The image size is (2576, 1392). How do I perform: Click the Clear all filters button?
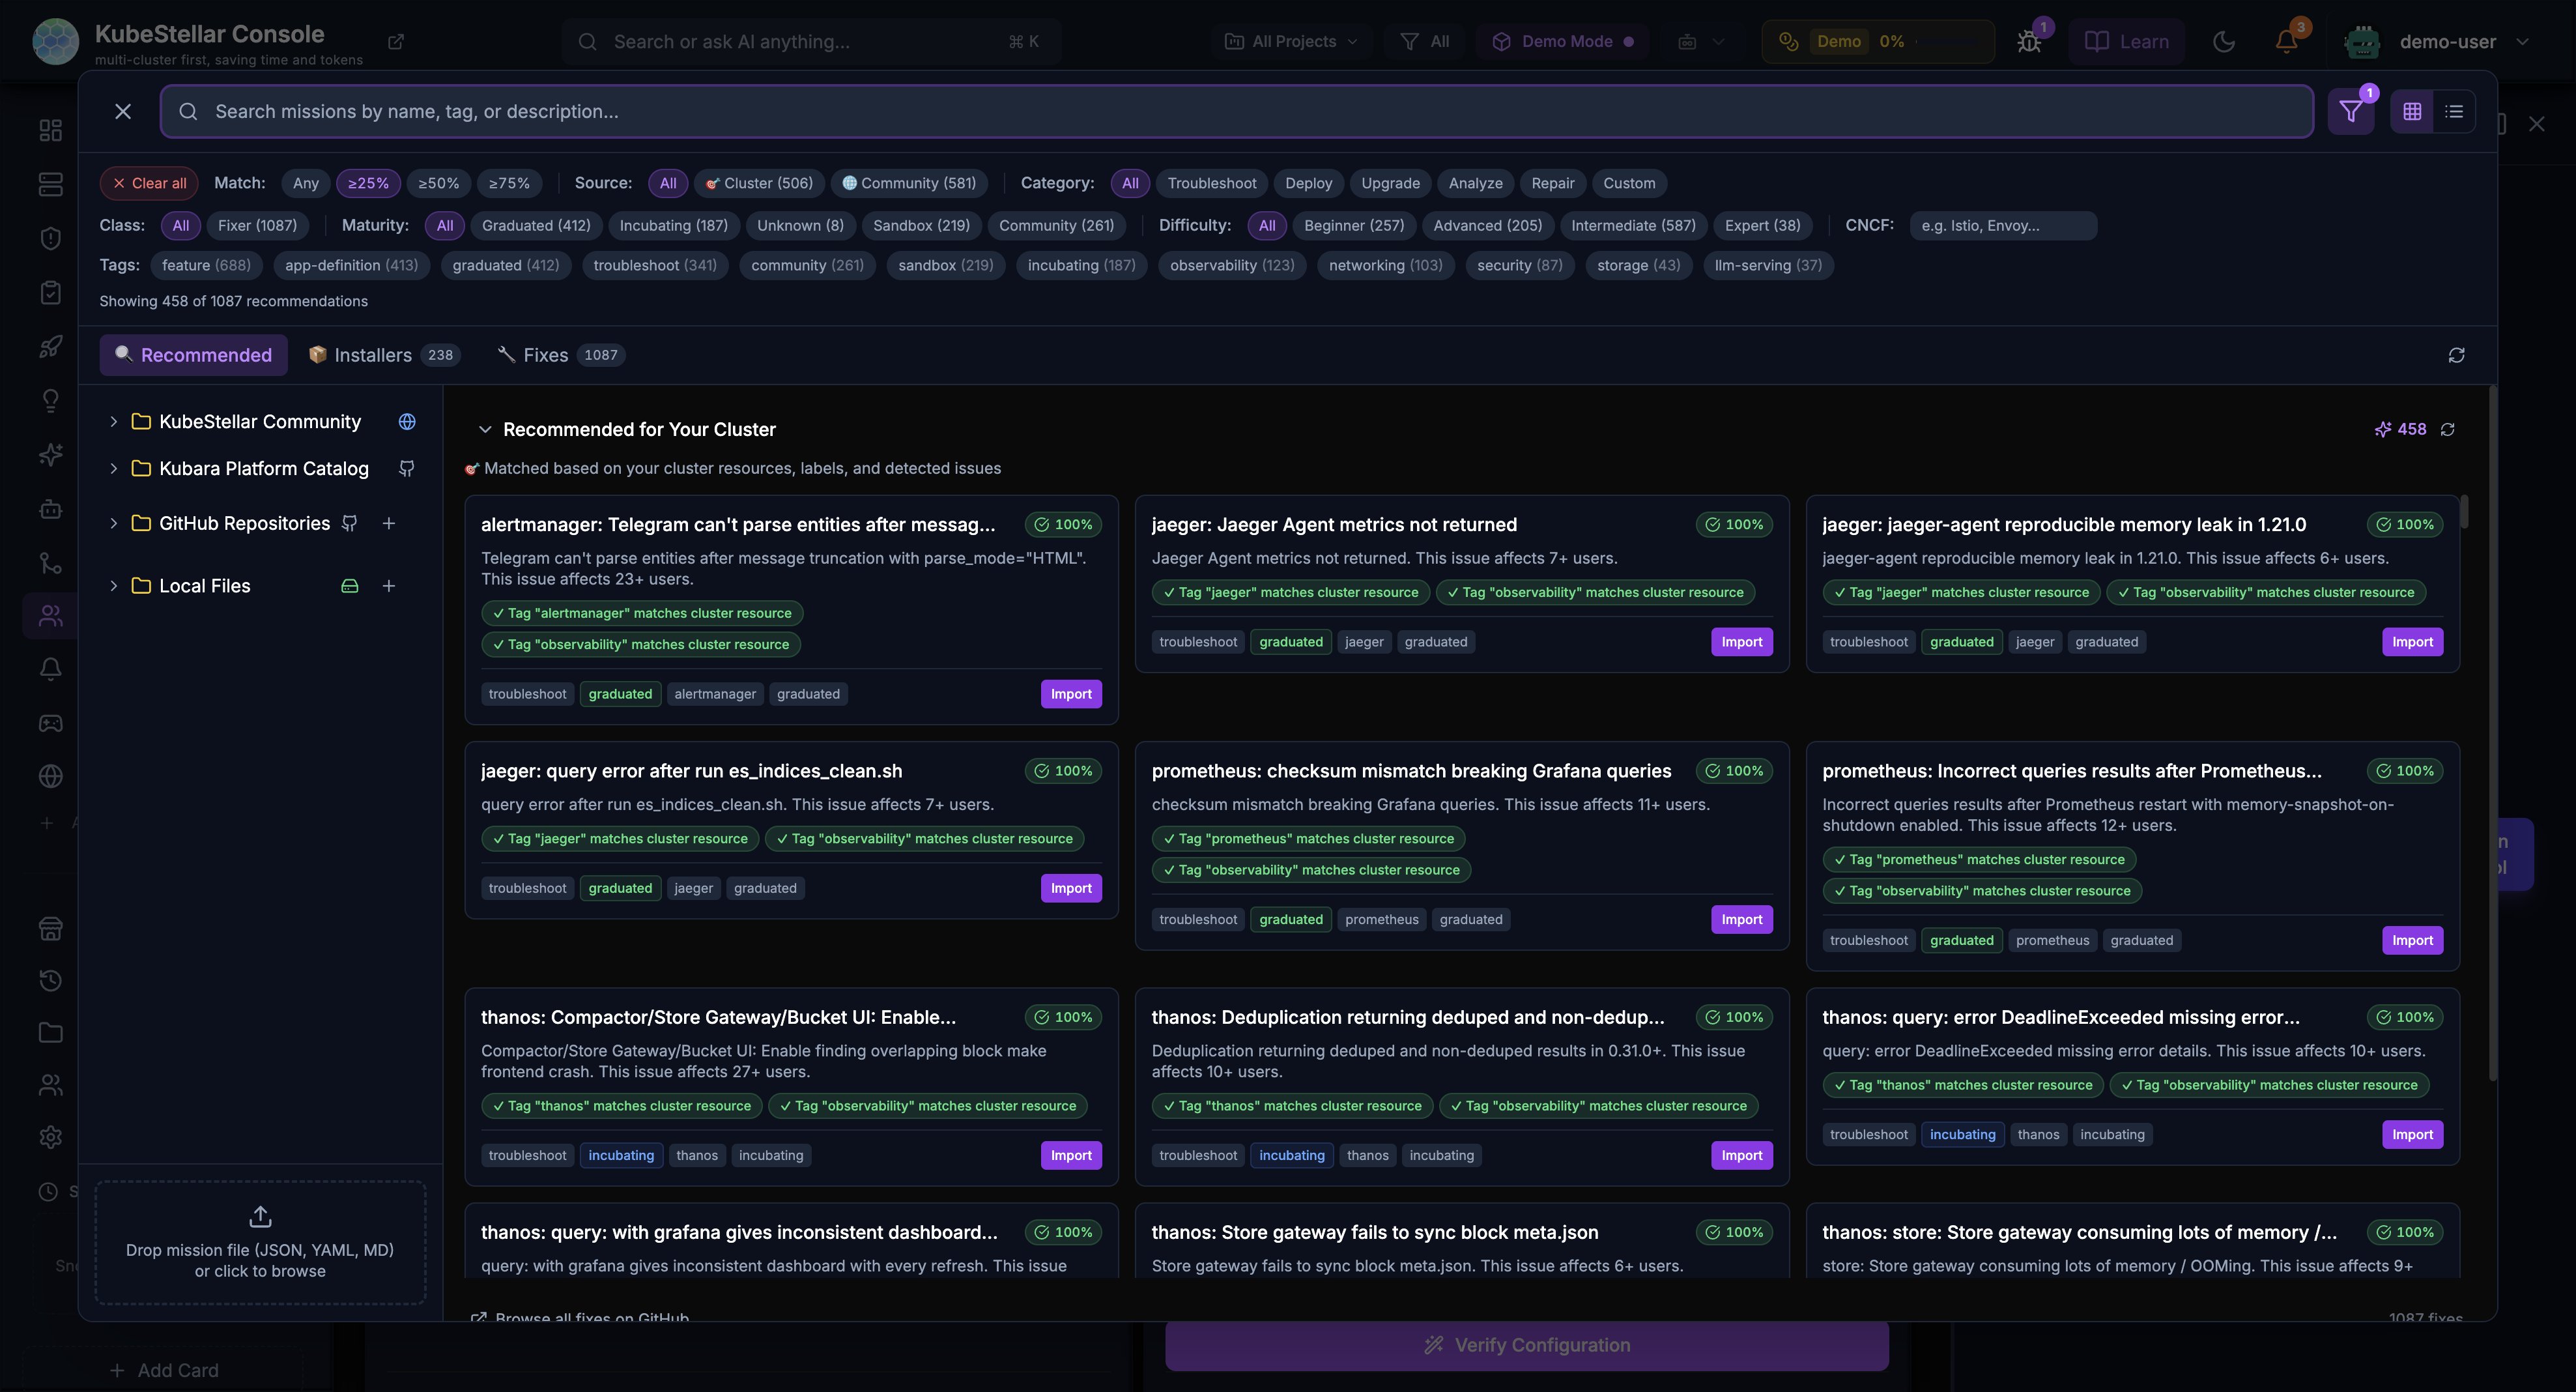click(148, 183)
